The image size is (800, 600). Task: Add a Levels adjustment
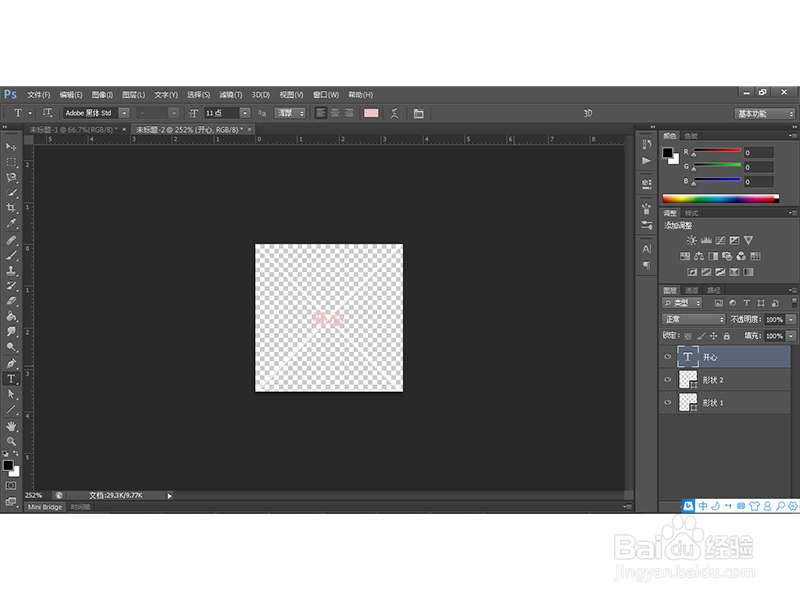(706, 240)
